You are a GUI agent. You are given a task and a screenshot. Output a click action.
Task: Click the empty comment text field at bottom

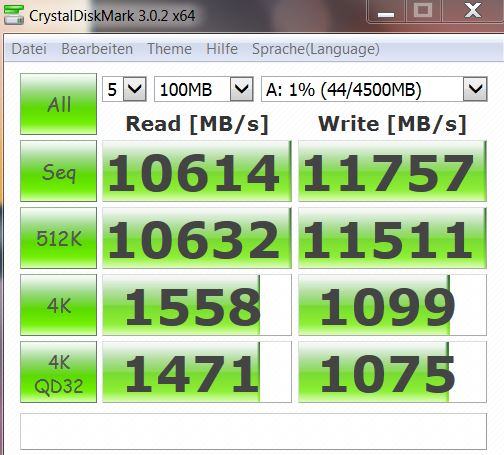(253, 431)
